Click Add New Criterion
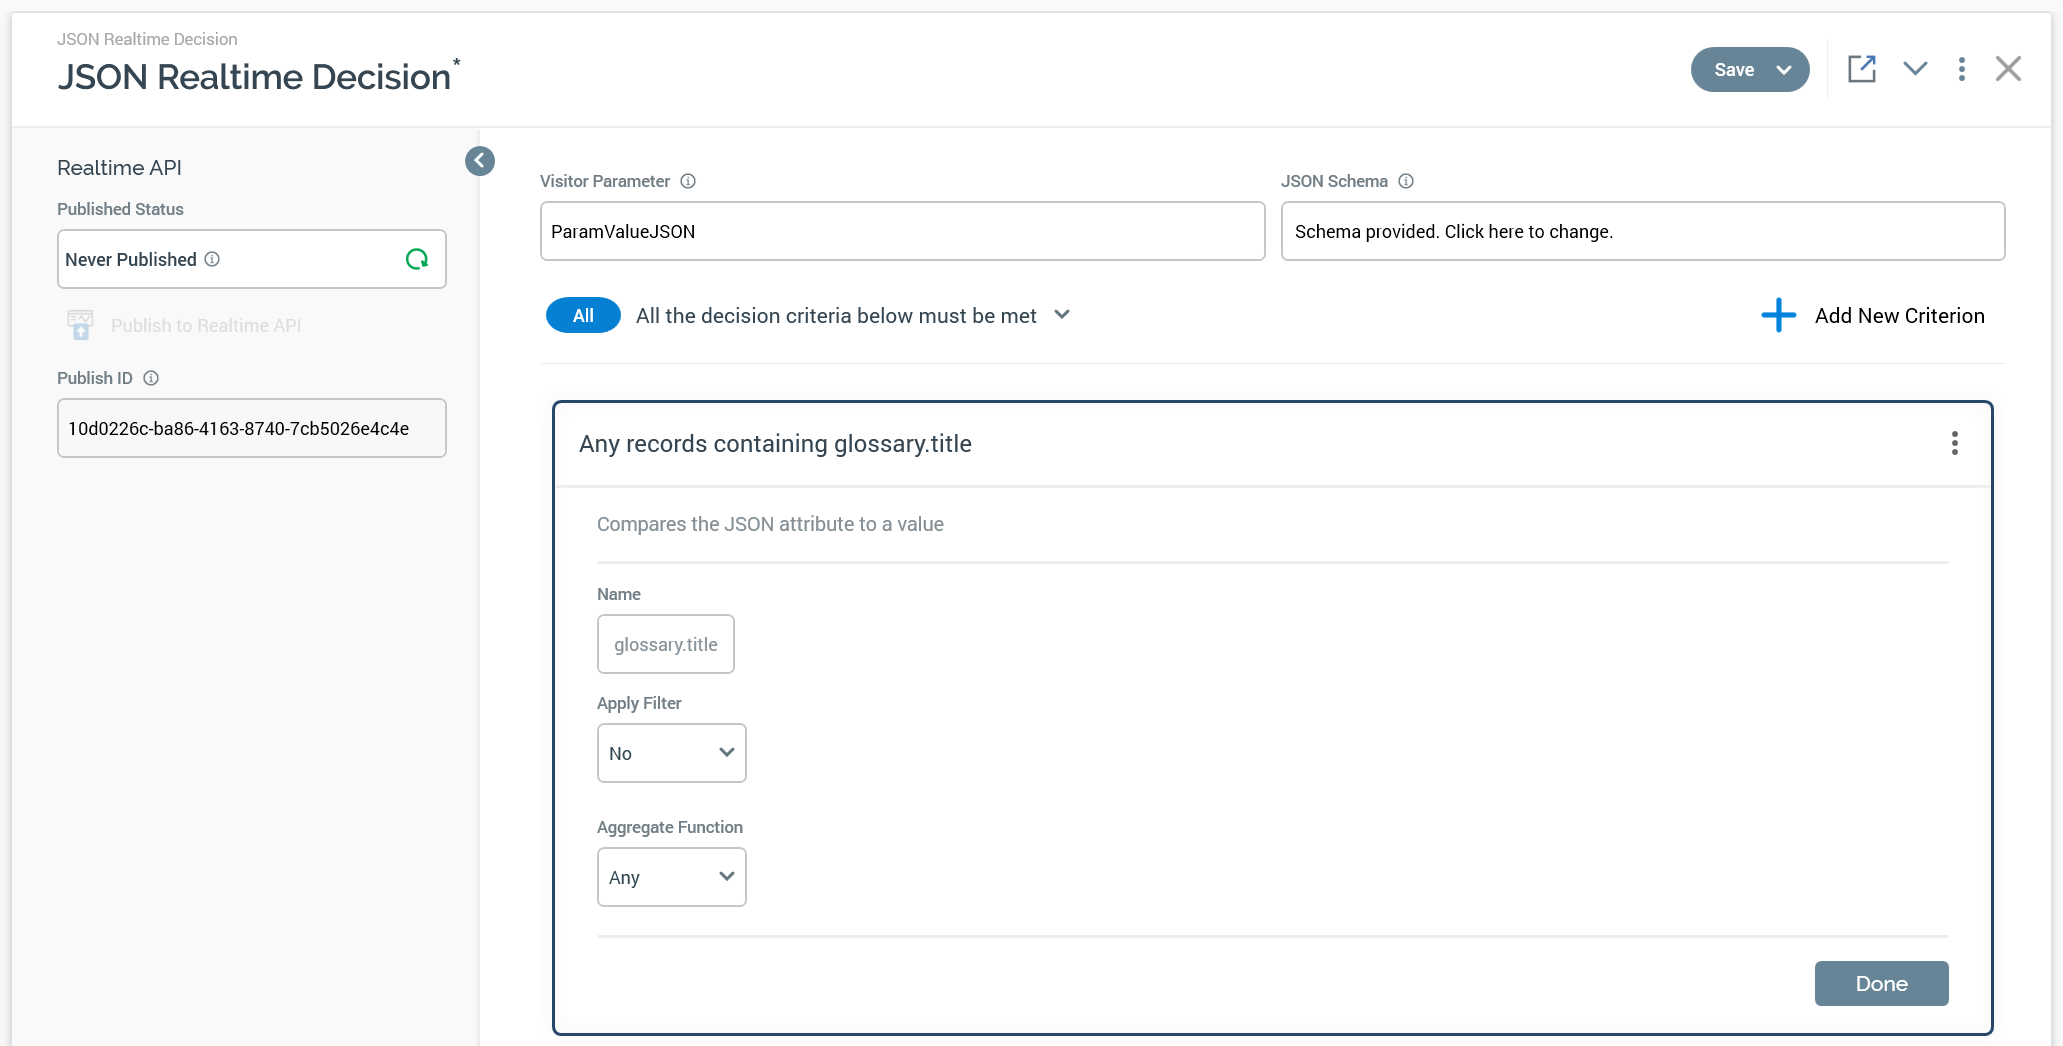2063x1046 pixels. pyautogui.click(x=1899, y=316)
